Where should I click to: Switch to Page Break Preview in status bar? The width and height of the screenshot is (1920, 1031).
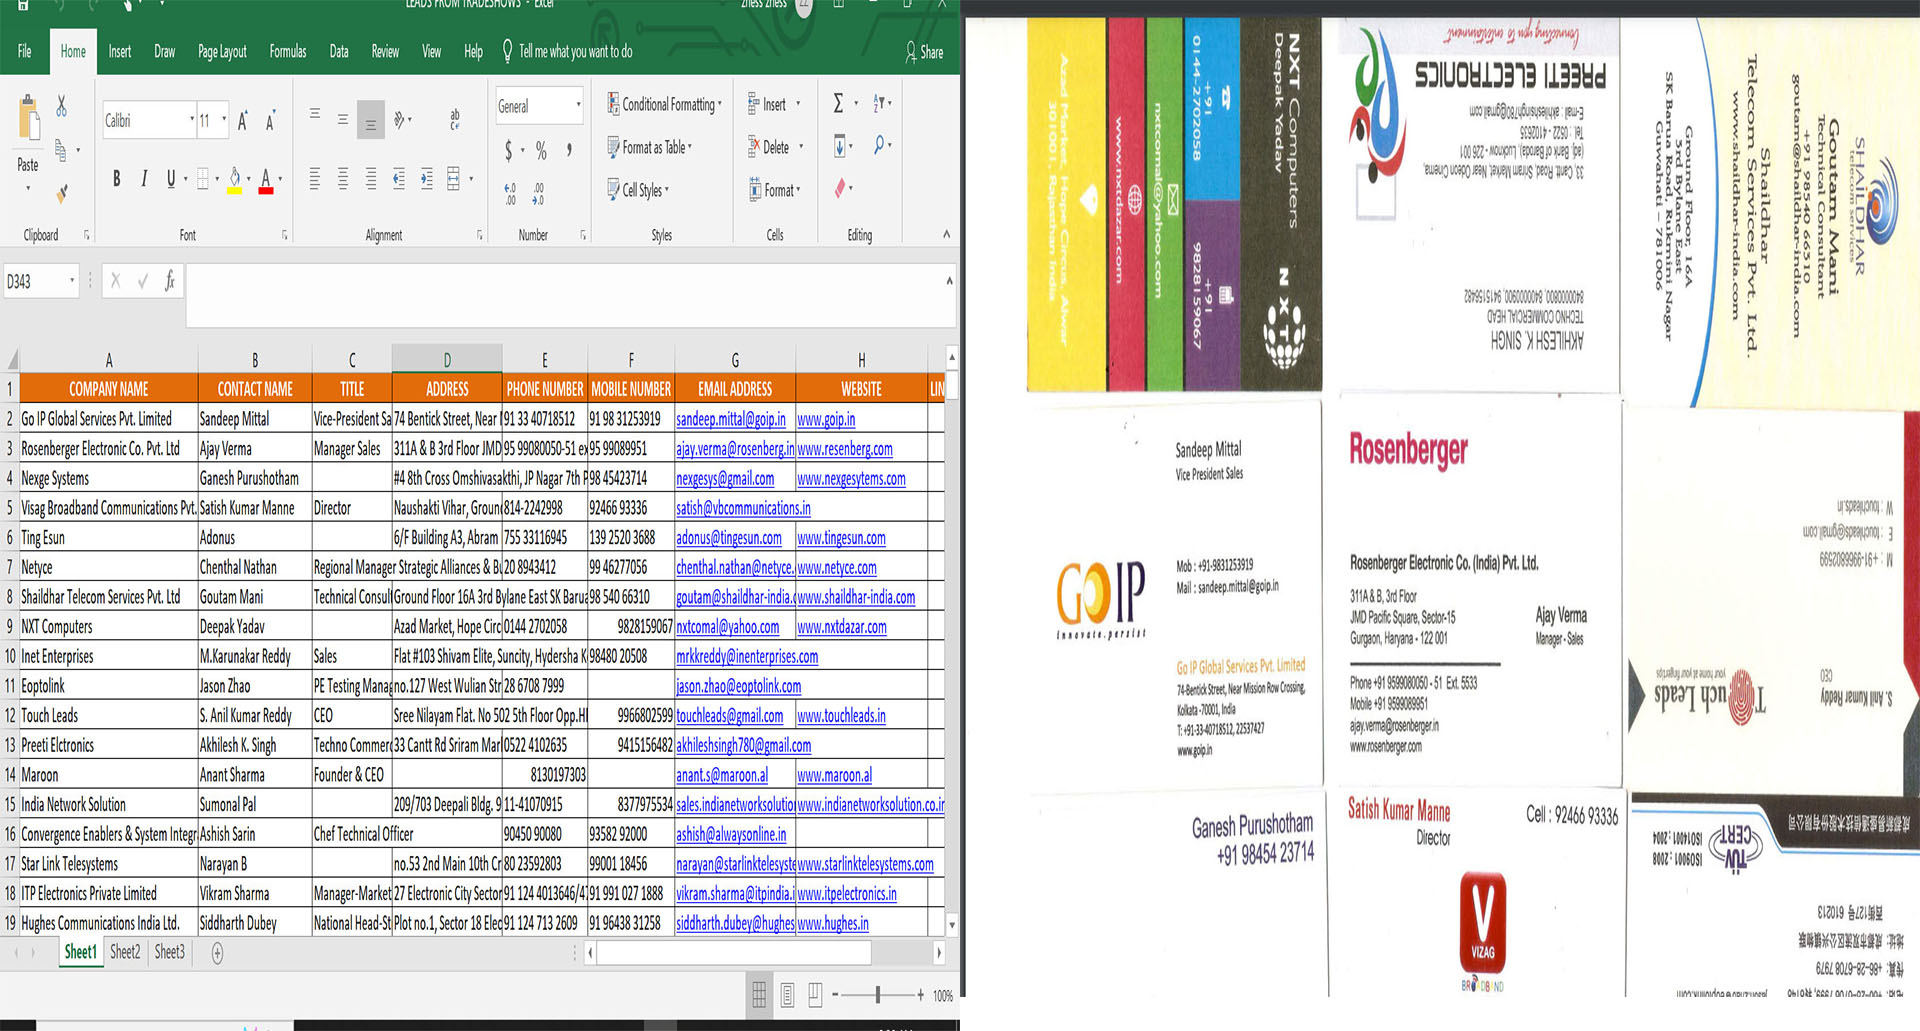[x=815, y=995]
